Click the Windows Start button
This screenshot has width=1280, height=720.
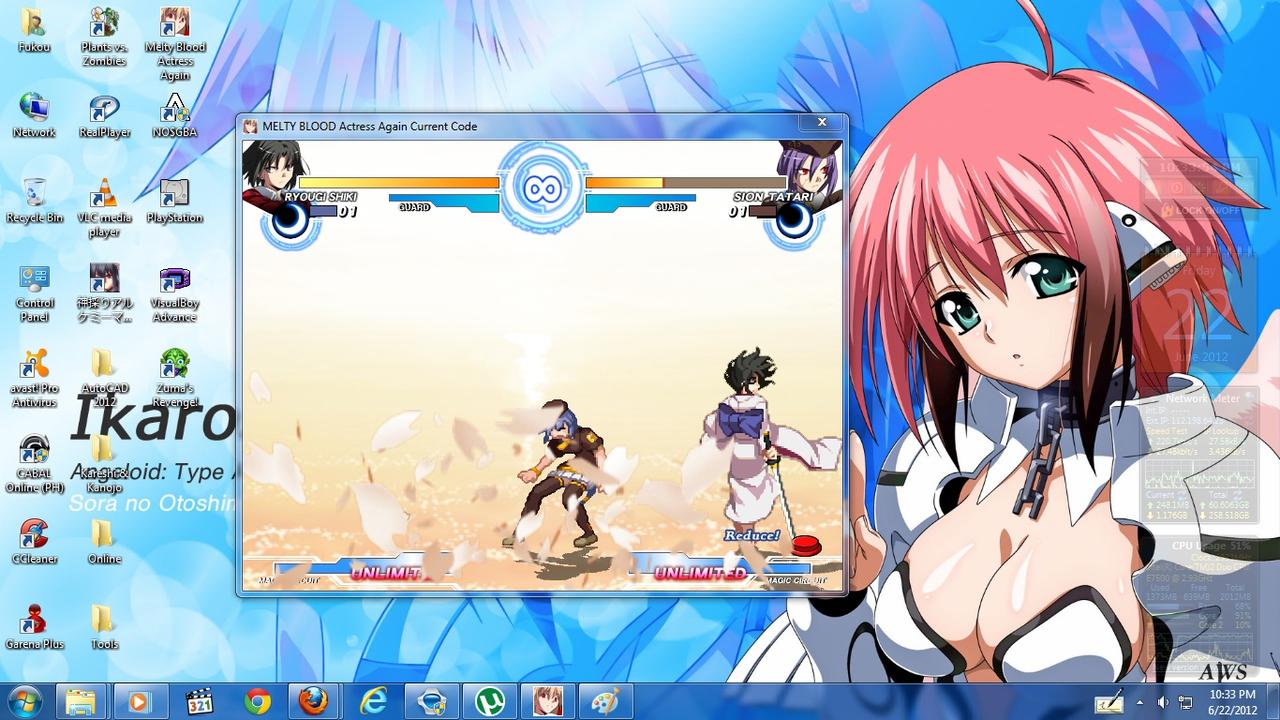tap(24, 702)
